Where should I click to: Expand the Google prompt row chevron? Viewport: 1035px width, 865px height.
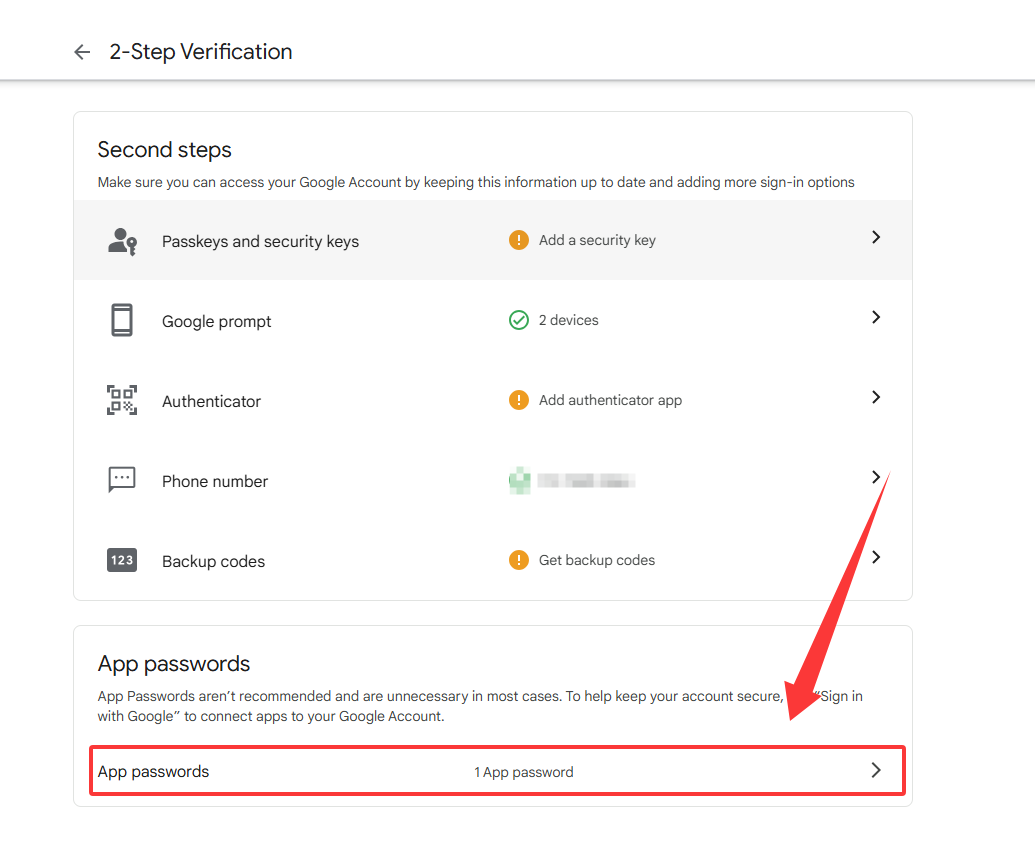pyautogui.click(x=876, y=317)
